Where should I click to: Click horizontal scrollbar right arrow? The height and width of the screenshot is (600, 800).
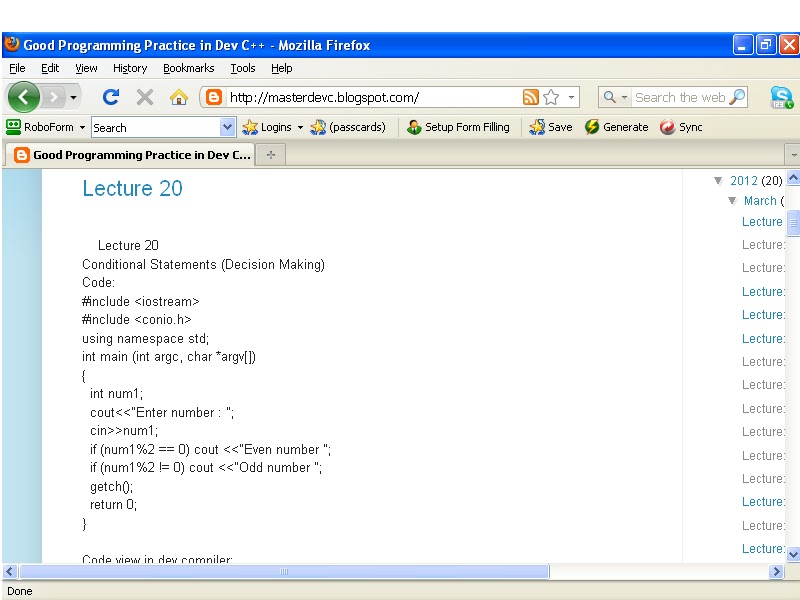pos(776,571)
